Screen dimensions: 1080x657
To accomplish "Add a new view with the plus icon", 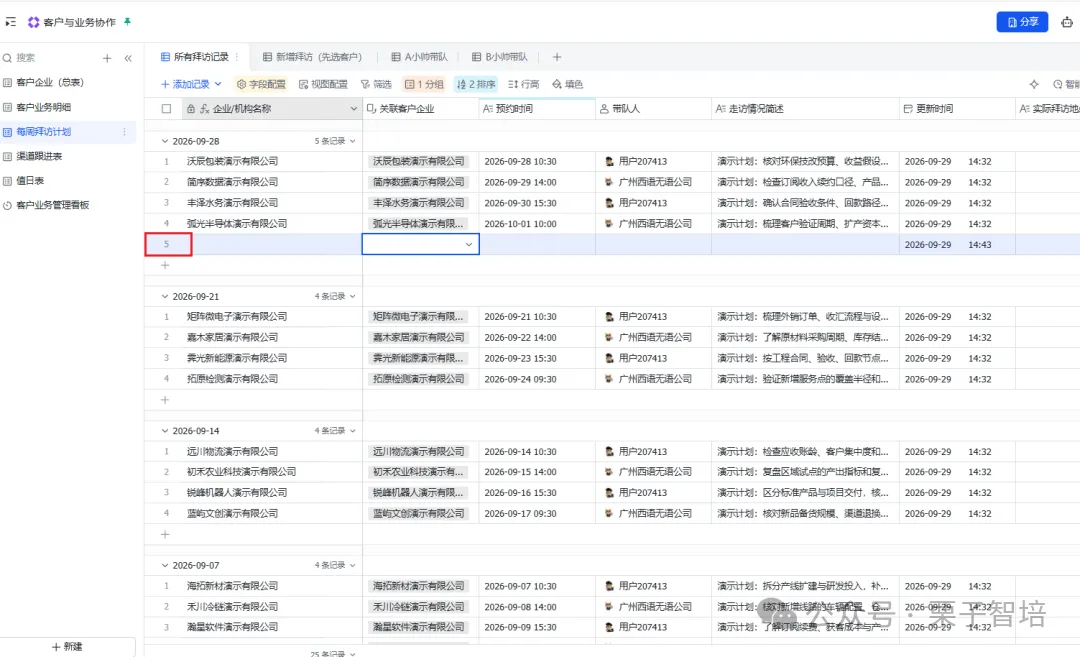I will click(x=557, y=57).
